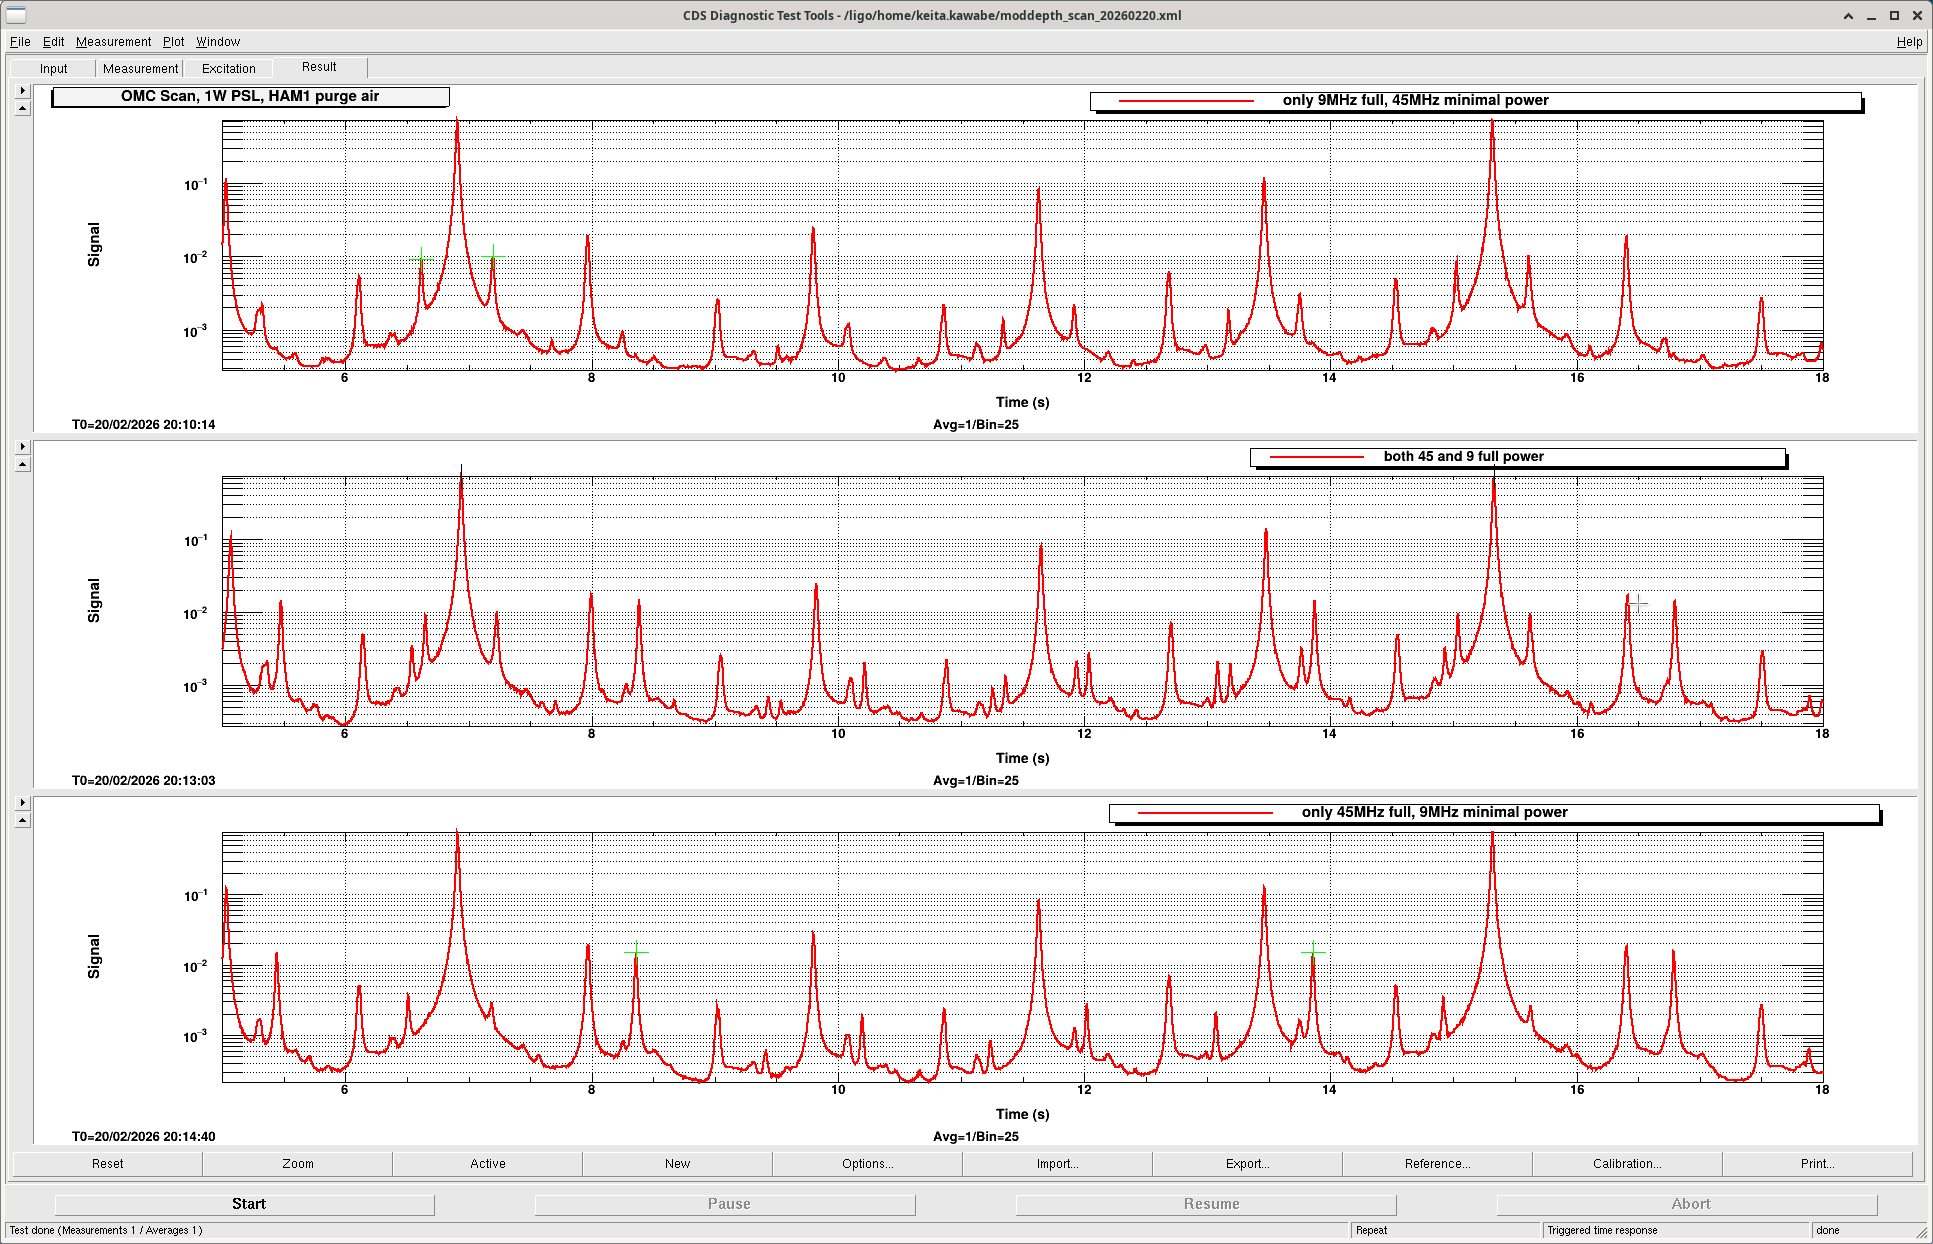
Task: Click up-arrow icon beside middle plot pane
Action: pos(22,464)
